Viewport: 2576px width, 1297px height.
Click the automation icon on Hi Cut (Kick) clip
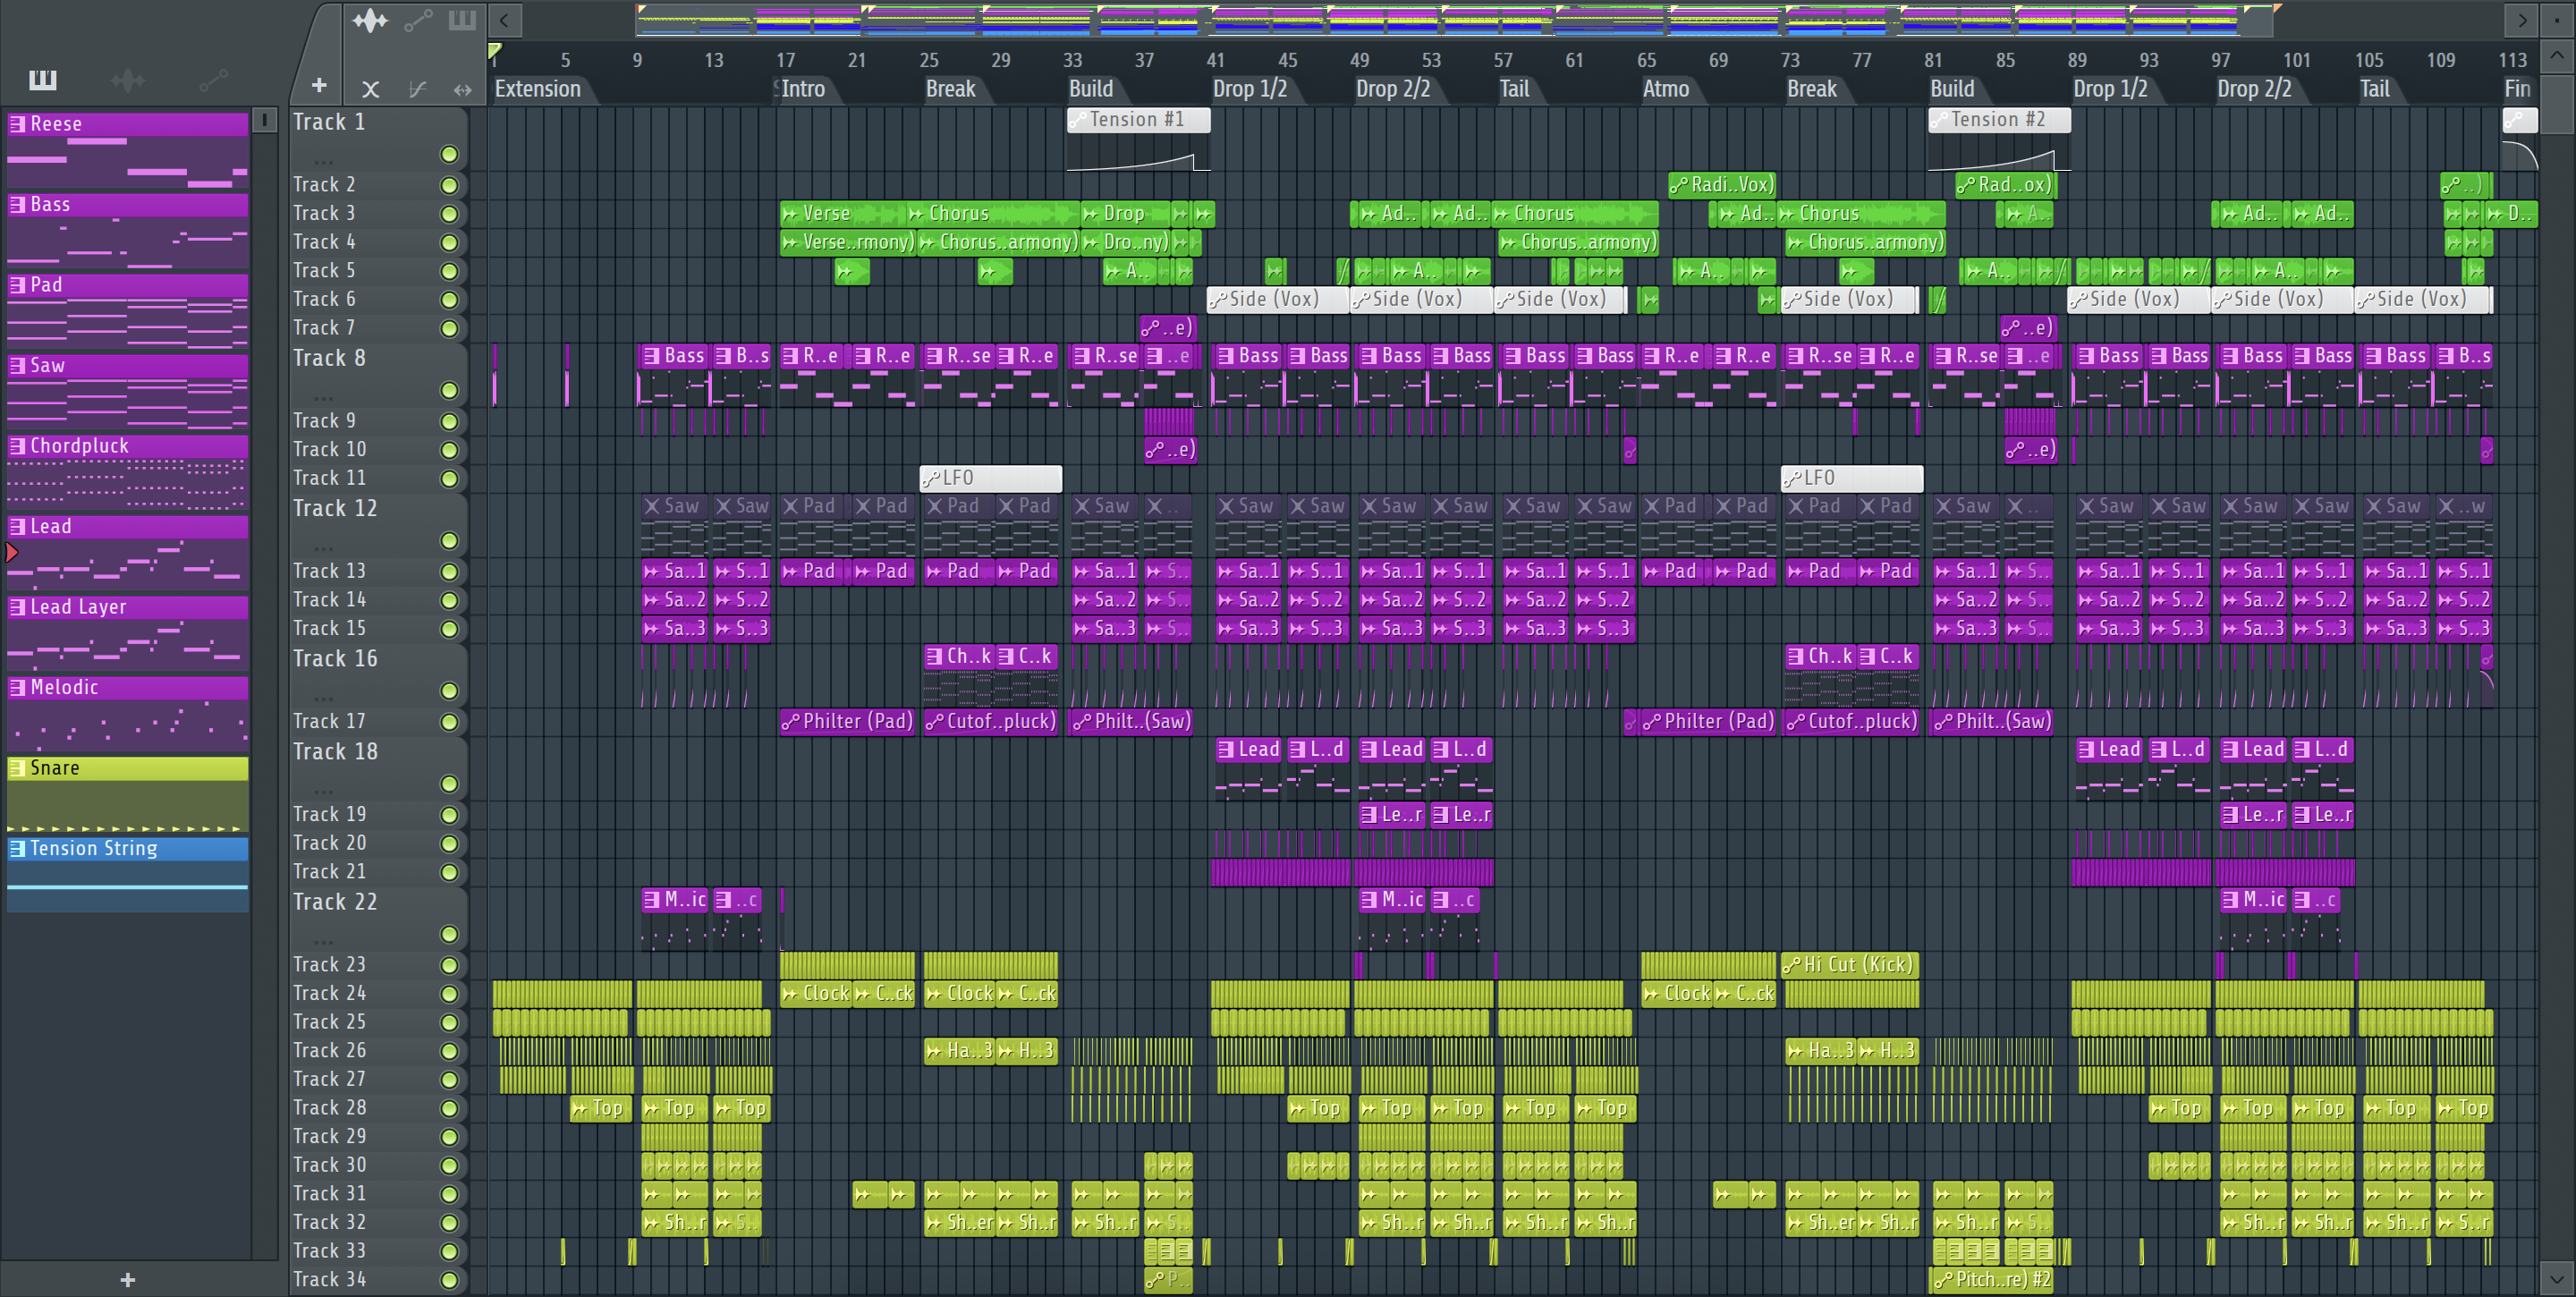[x=1793, y=965]
